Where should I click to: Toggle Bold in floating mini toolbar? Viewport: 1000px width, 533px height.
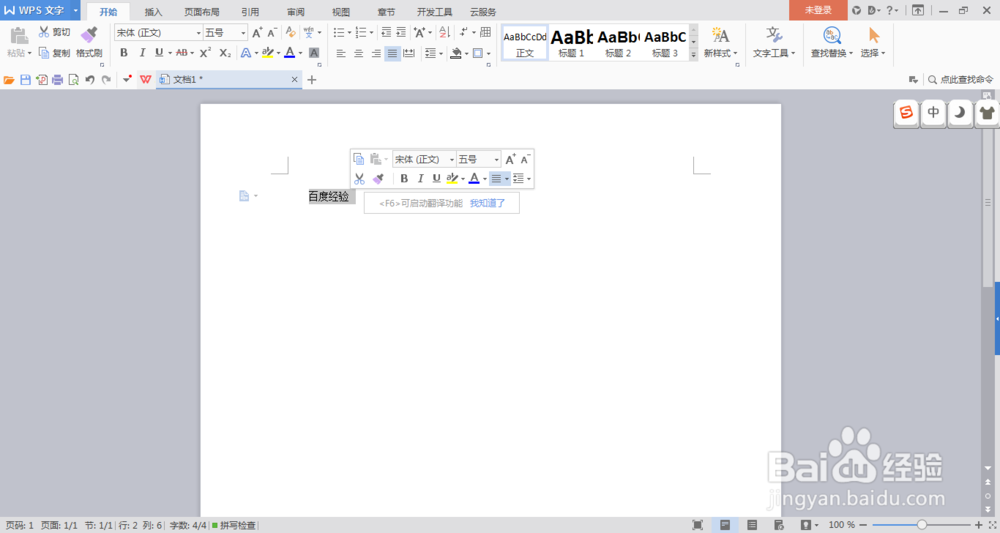point(404,179)
